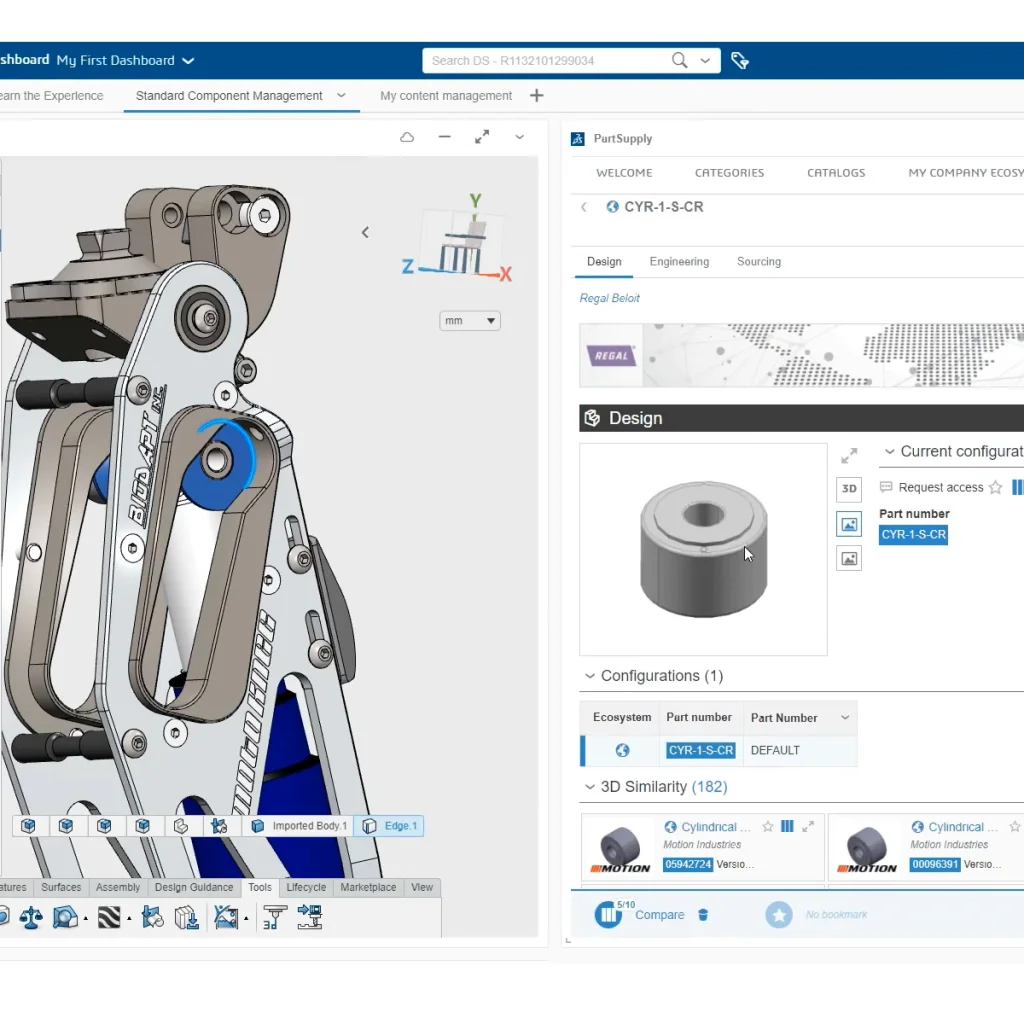Expand the part preview image to fullscreen
The image size is (1024, 1024).
point(849,456)
